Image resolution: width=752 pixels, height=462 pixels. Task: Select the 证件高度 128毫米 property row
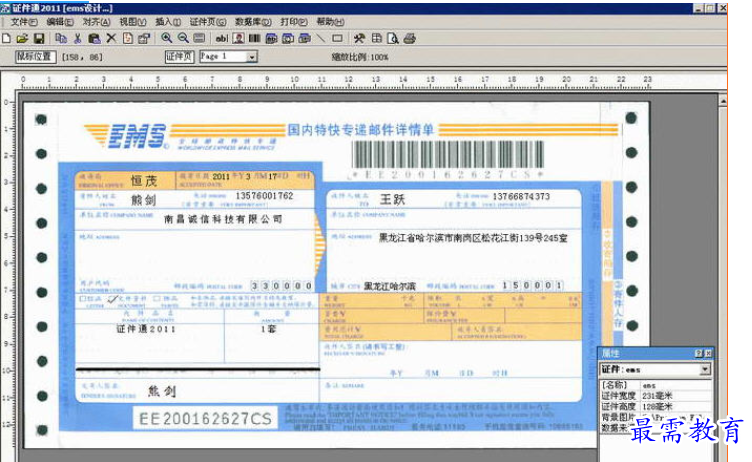coord(656,406)
